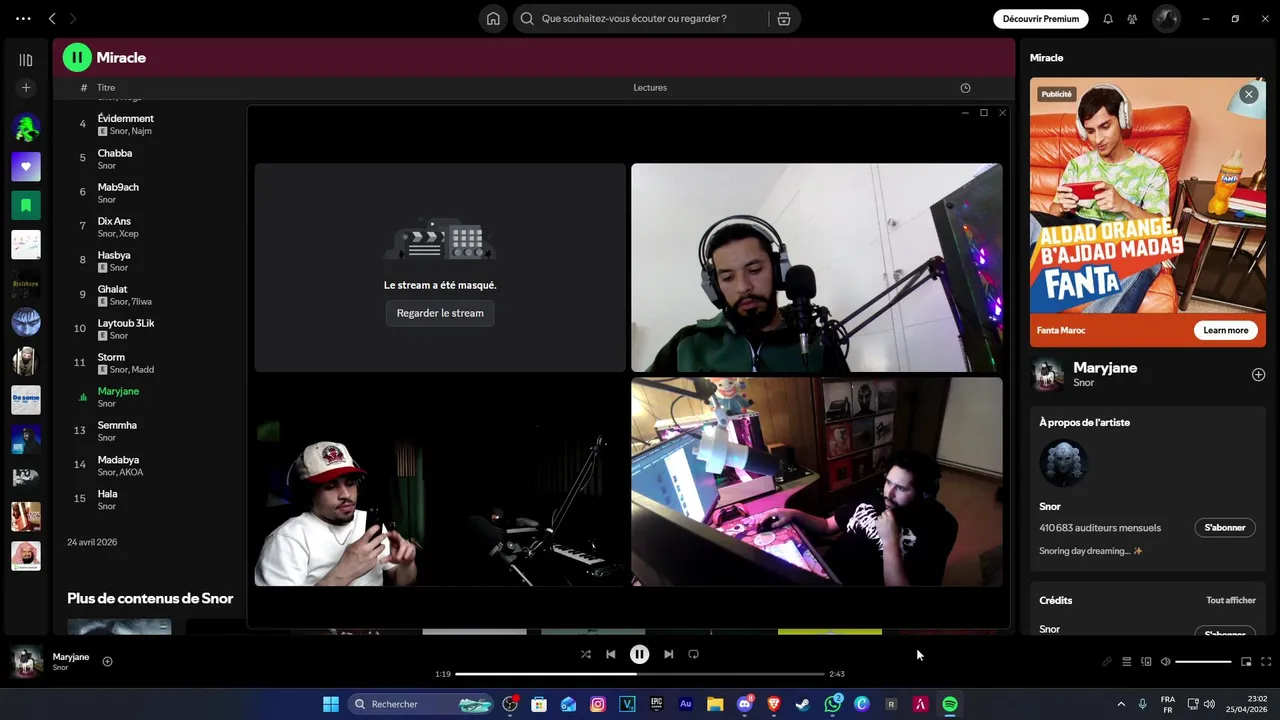Image resolution: width=1280 pixels, height=720 pixels.
Task: Open Snor artist avatar in the about card
Action: point(1064,463)
